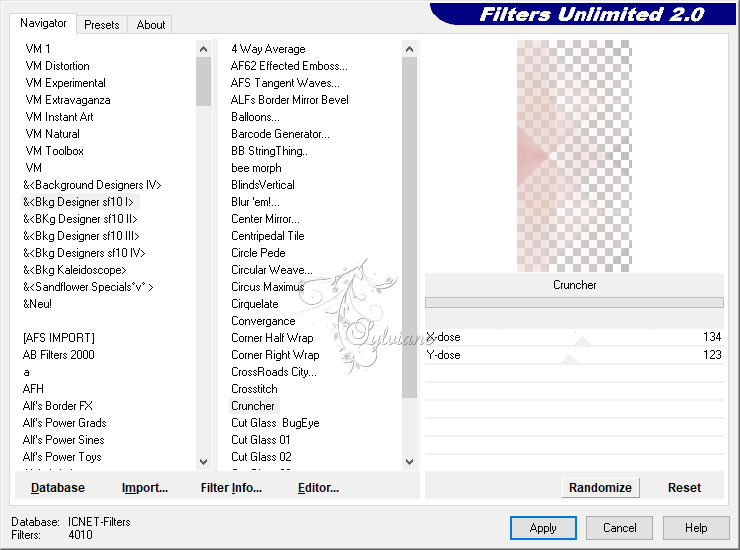Viewport: 740px width, 550px height.
Task: Open the Database menu
Action: pyautogui.click(x=58, y=488)
